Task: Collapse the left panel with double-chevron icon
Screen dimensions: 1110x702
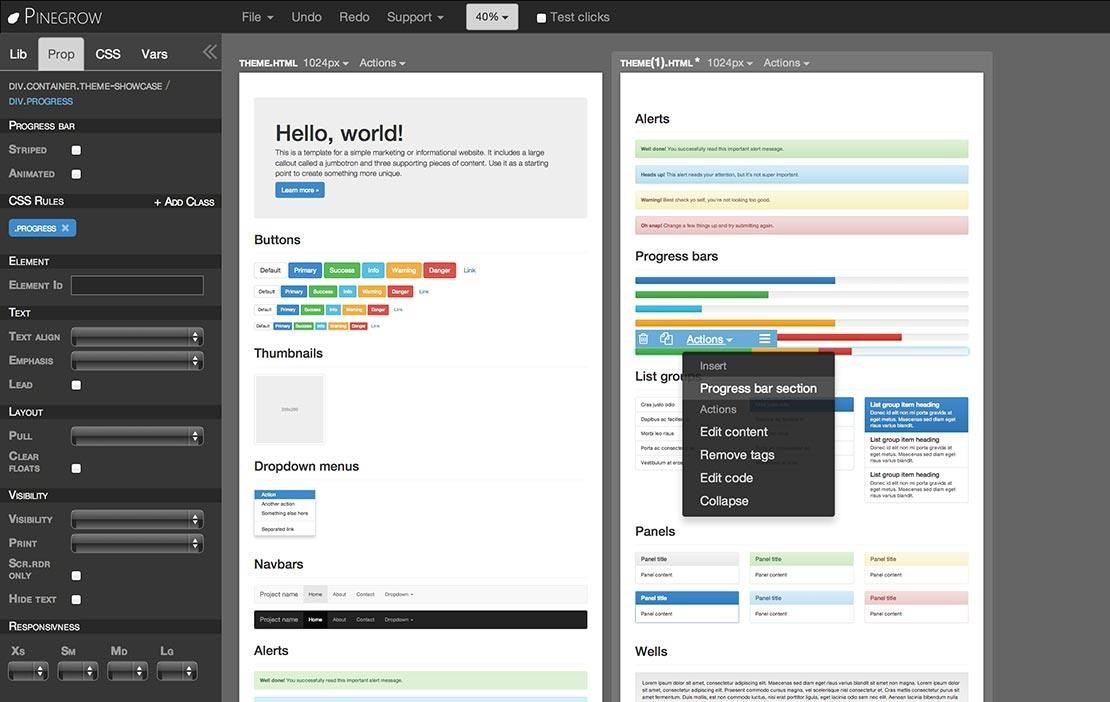Action: click(210, 52)
